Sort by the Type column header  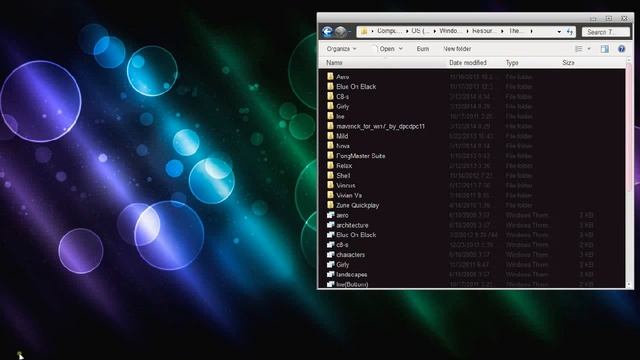[512, 63]
